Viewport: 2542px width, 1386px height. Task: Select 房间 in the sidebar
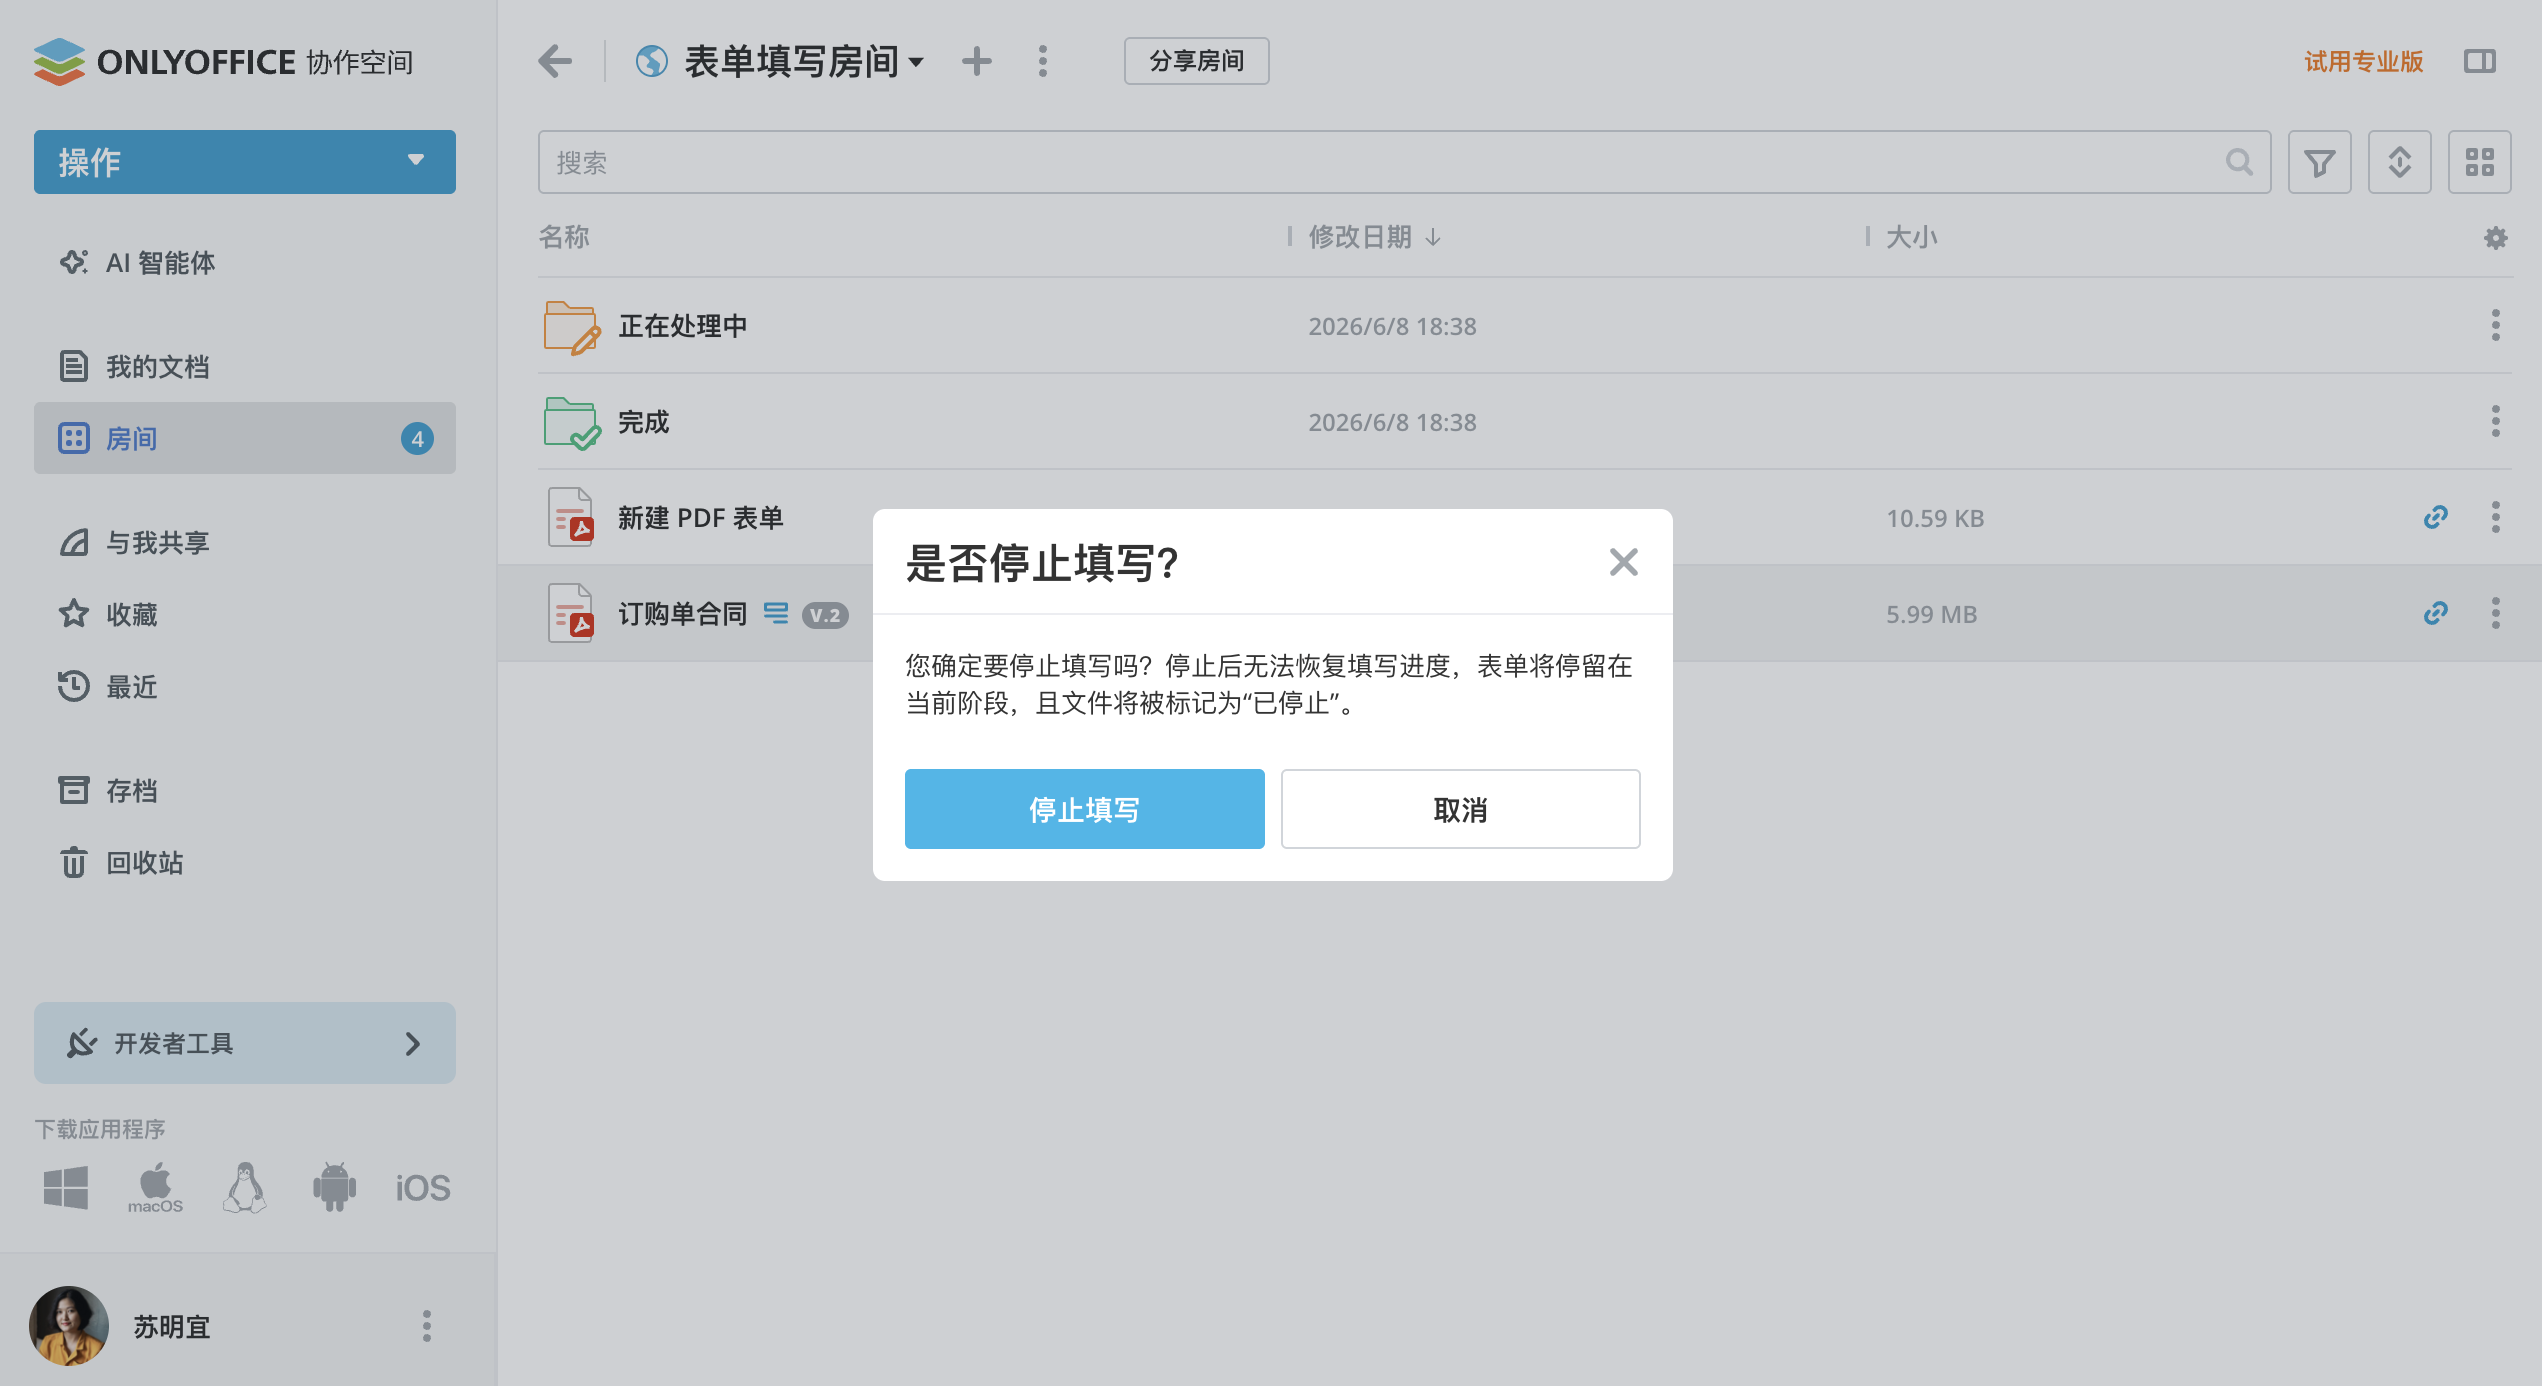tap(245, 438)
